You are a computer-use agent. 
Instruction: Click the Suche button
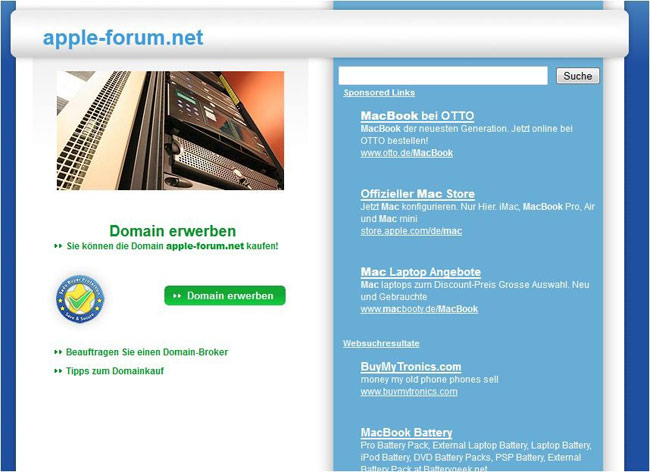(577, 76)
